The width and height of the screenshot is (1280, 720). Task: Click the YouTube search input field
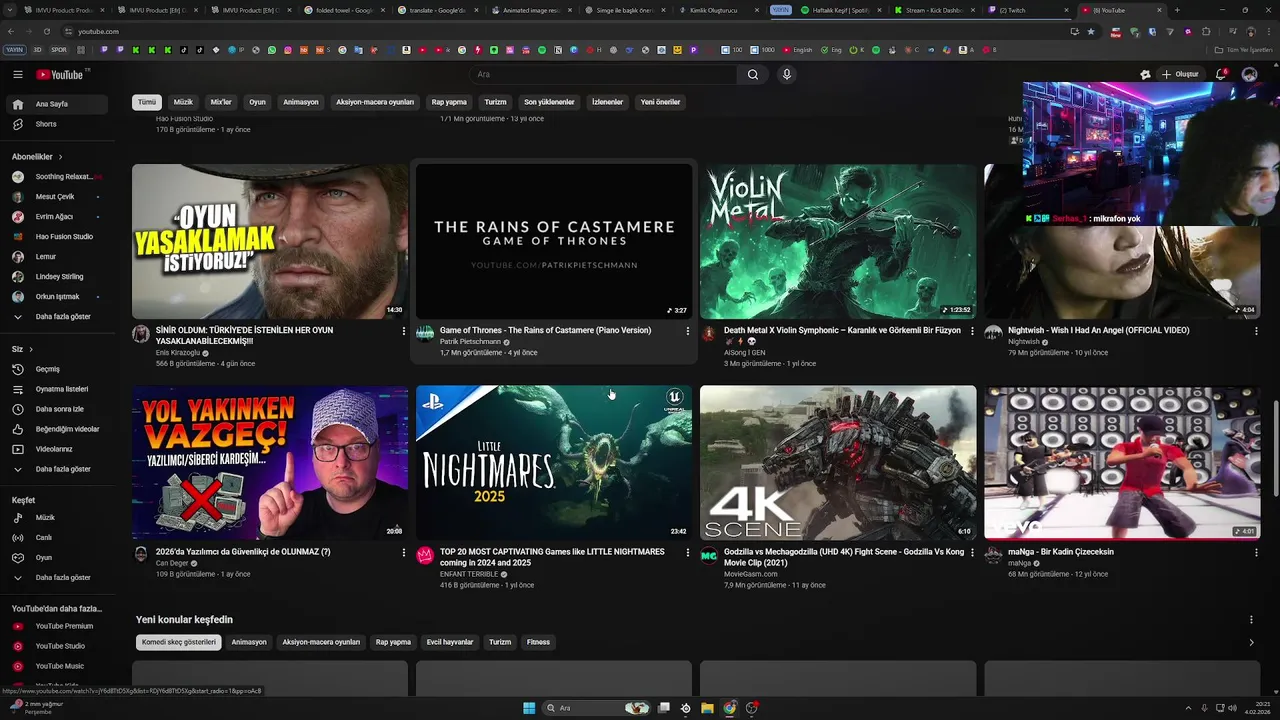[x=605, y=74]
